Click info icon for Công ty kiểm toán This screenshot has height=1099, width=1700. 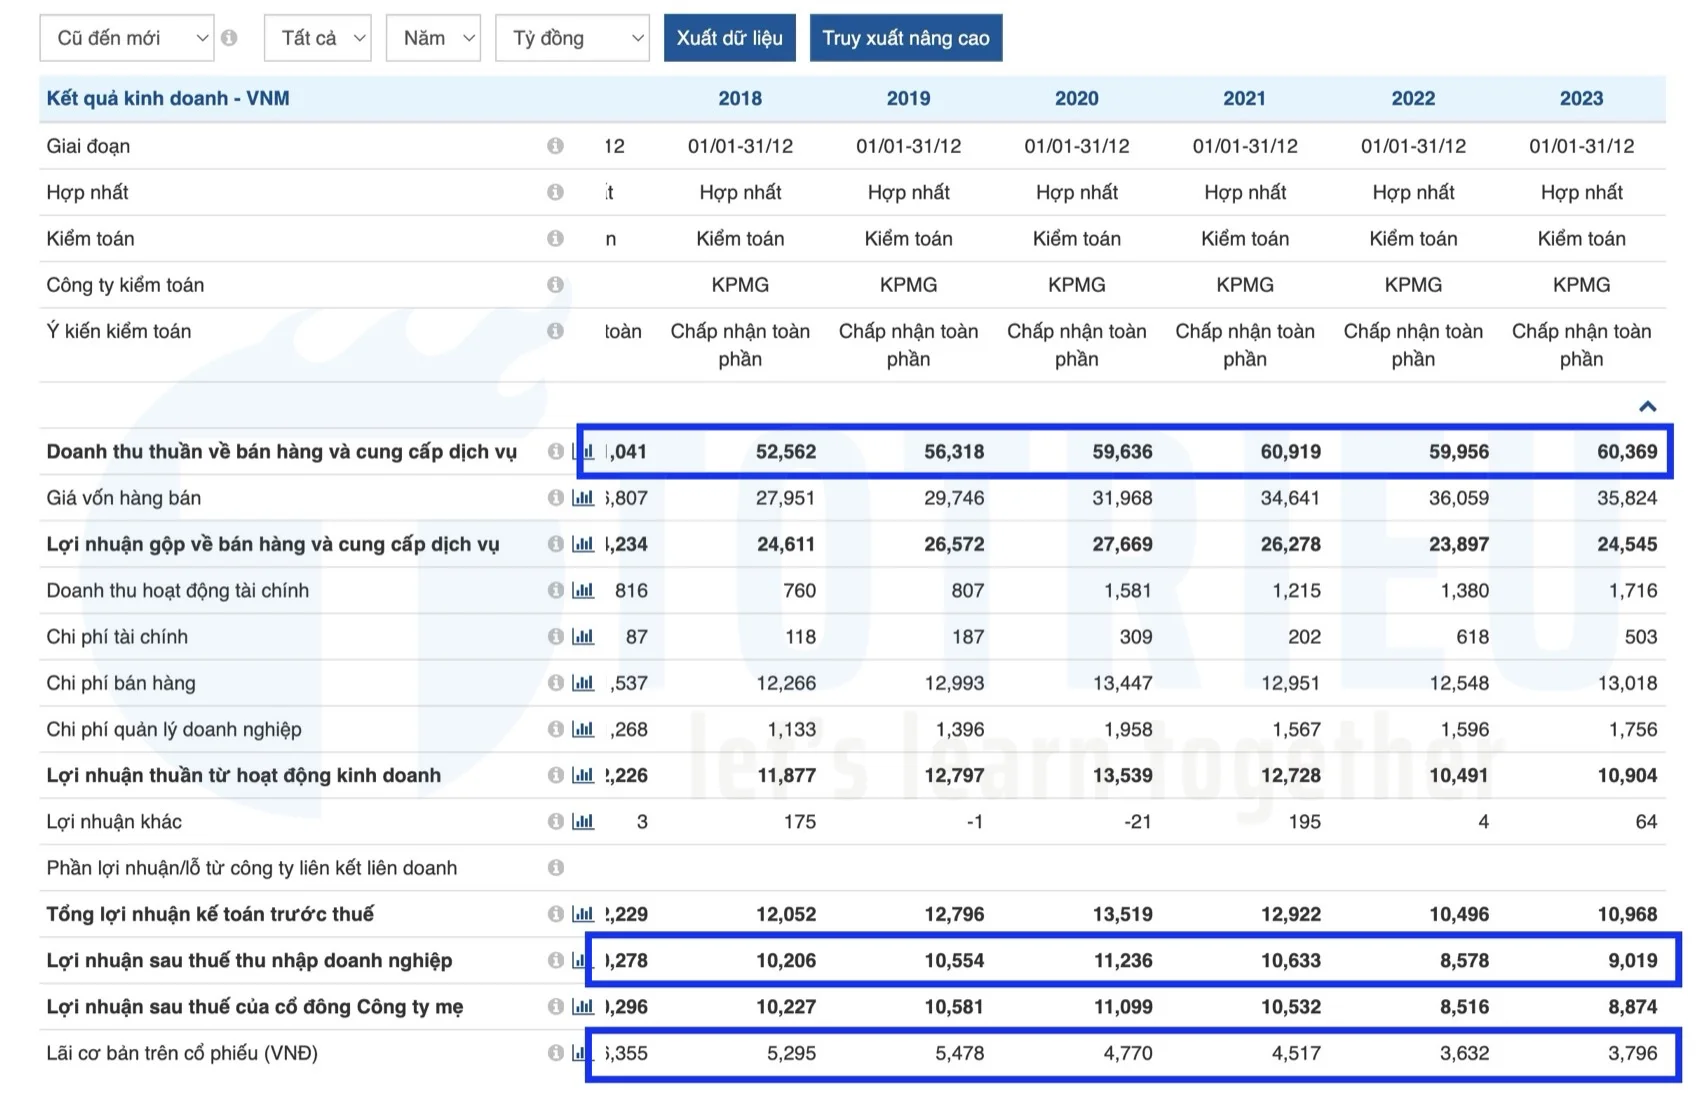click(x=555, y=285)
